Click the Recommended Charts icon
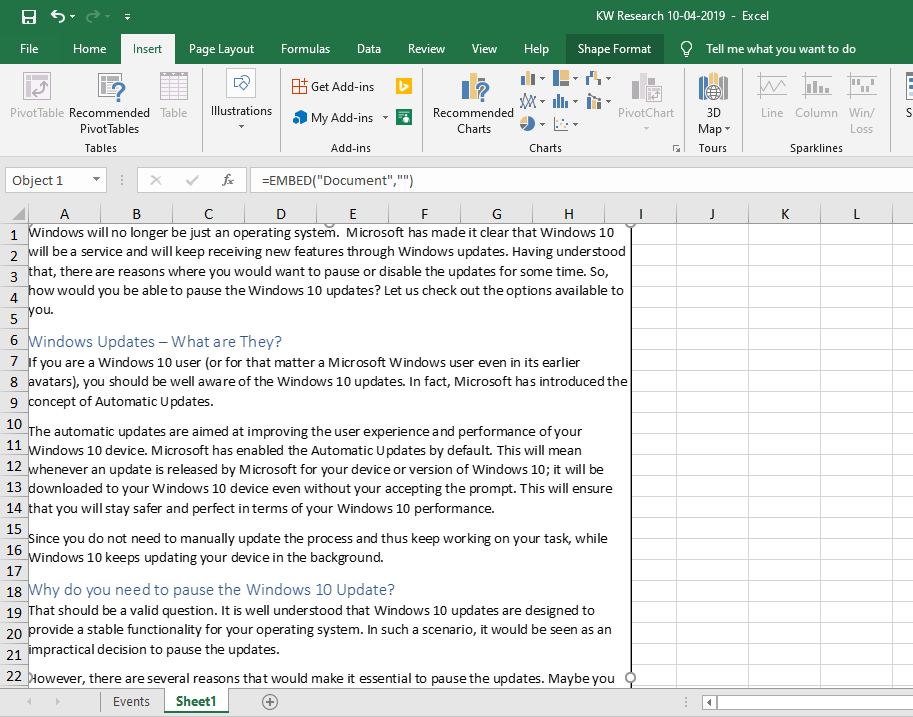The width and height of the screenshot is (913, 717). [473, 104]
